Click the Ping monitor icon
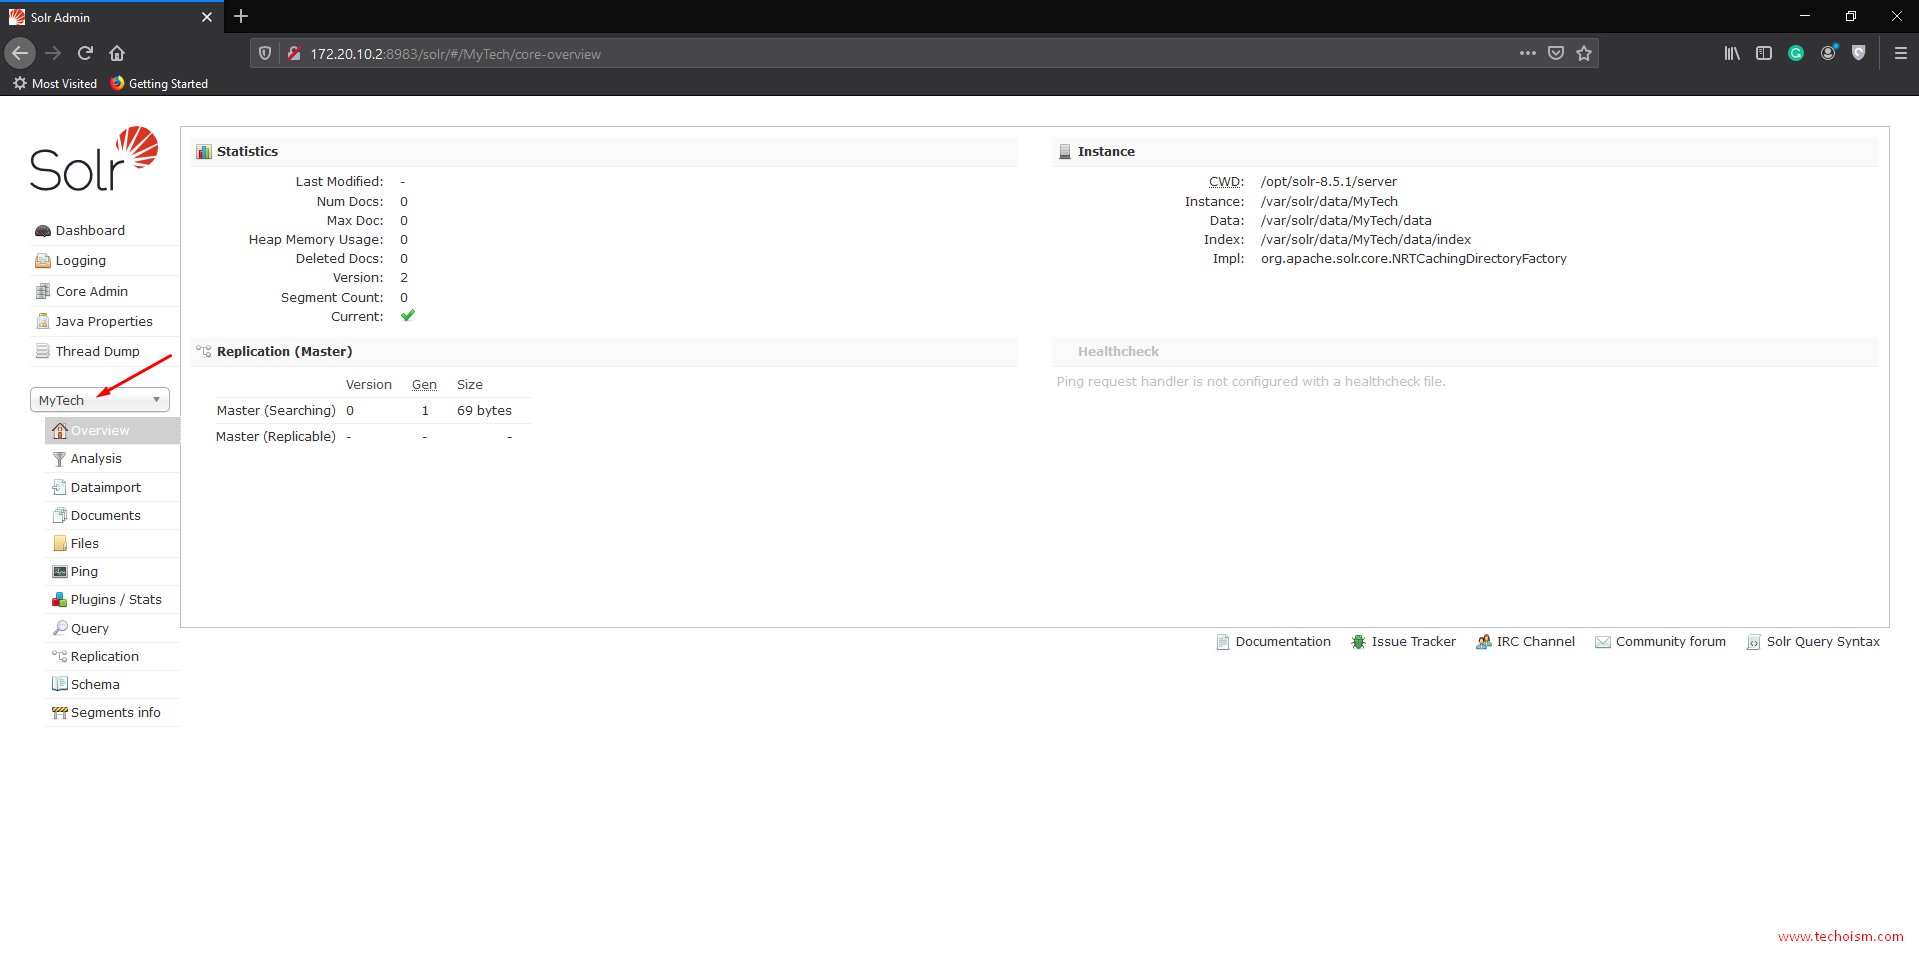 tap(60, 572)
